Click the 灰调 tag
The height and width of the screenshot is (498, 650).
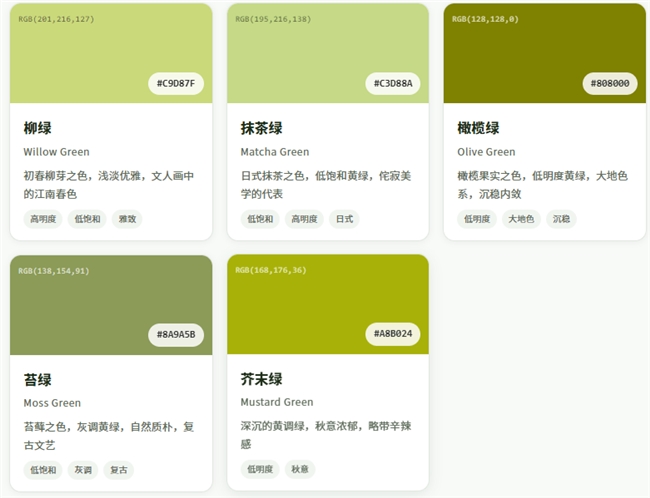click(83, 470)
